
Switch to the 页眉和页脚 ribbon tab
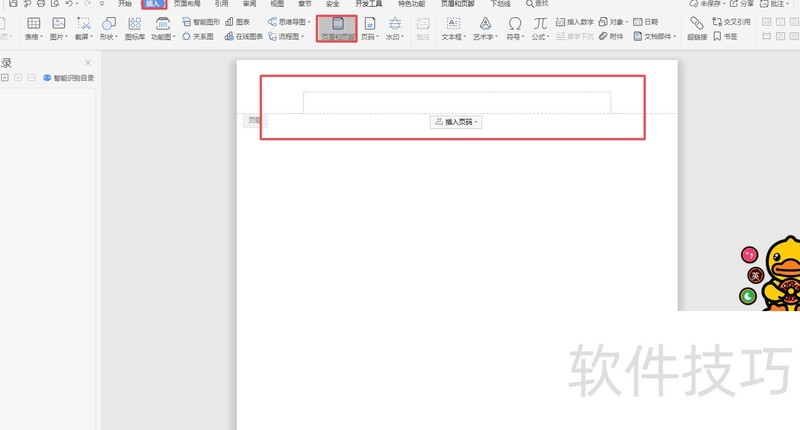coord(457,4)
